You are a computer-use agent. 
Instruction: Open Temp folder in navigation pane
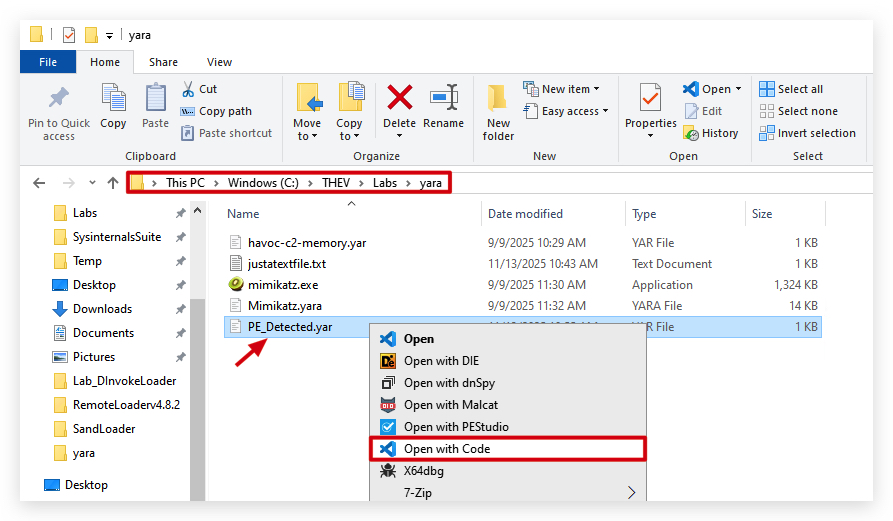[x=87, y=261]
